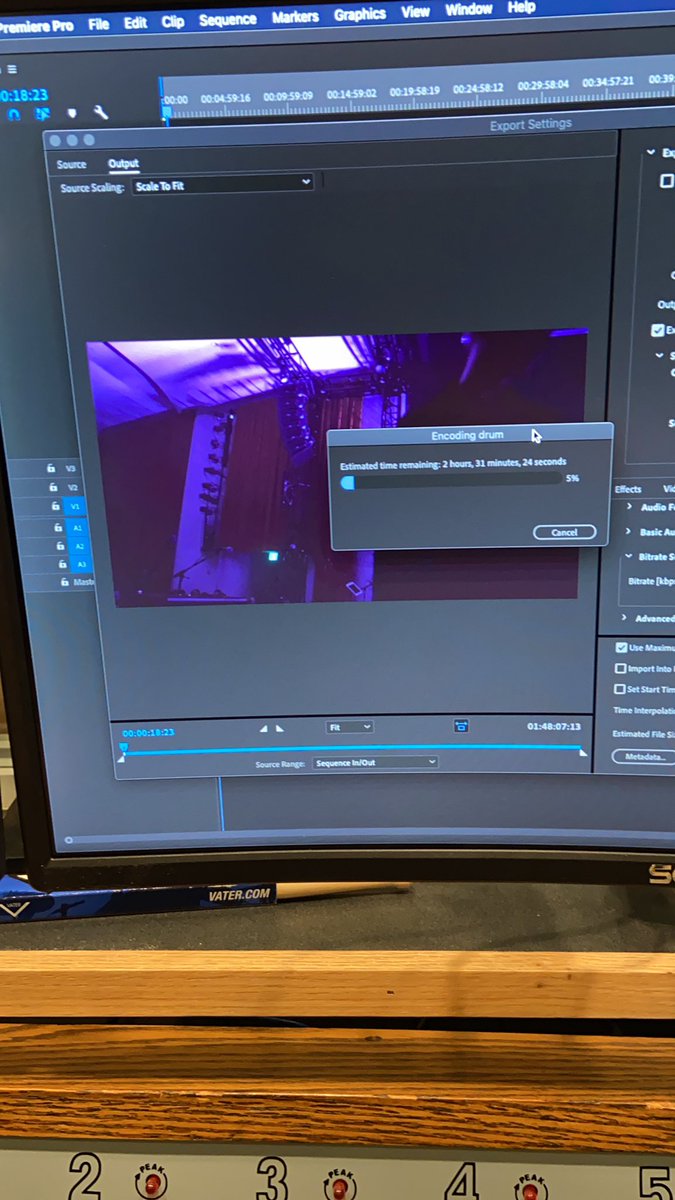Switch to the Source tab
675x1200 pixels.
[x=72, y=164]
